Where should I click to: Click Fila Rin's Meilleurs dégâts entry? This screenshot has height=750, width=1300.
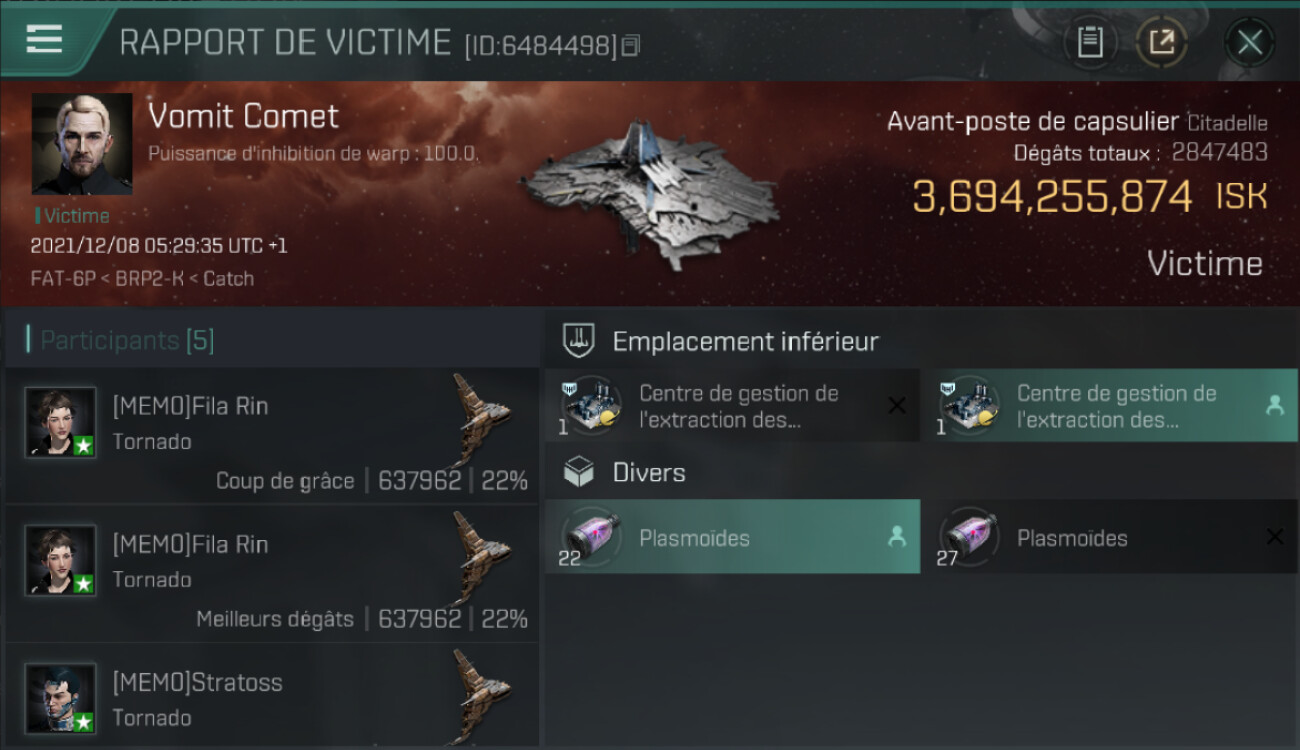[272, 574]
